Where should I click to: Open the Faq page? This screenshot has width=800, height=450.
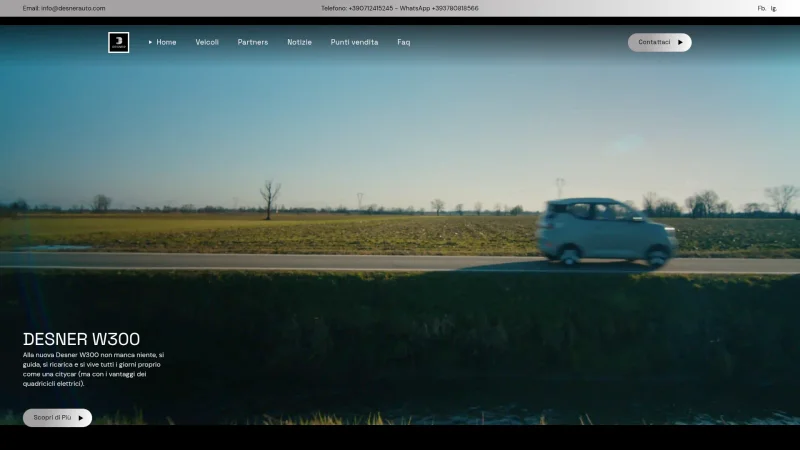(404, 42)
